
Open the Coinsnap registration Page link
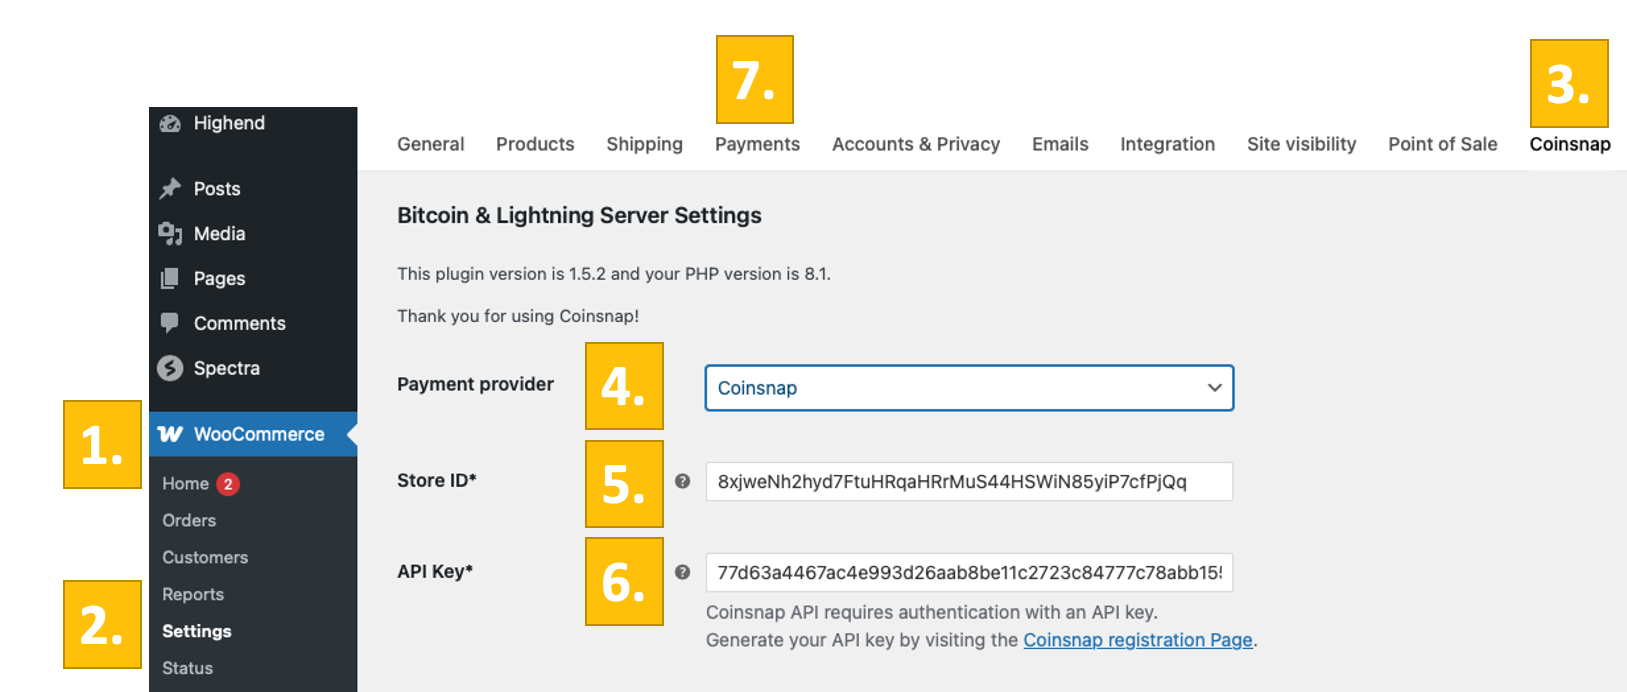(1137, 640)
